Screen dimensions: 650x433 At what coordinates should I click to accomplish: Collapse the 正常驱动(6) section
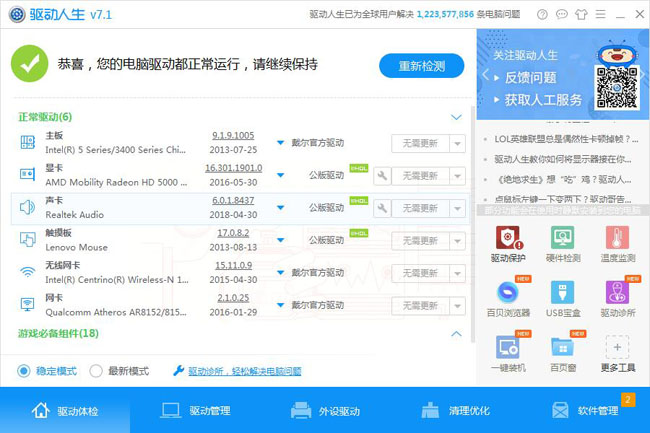456,118
